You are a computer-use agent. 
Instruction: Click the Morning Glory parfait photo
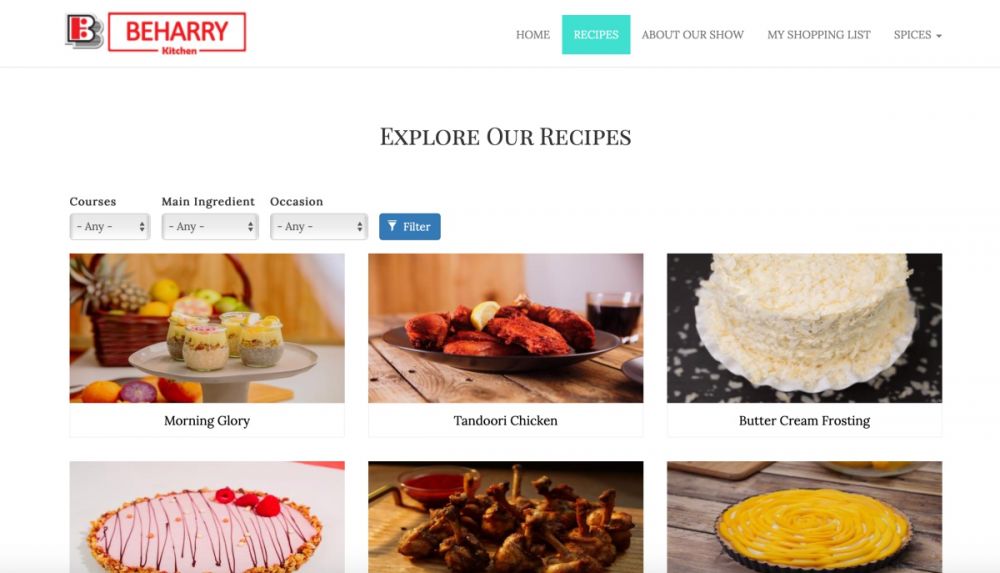207,328
